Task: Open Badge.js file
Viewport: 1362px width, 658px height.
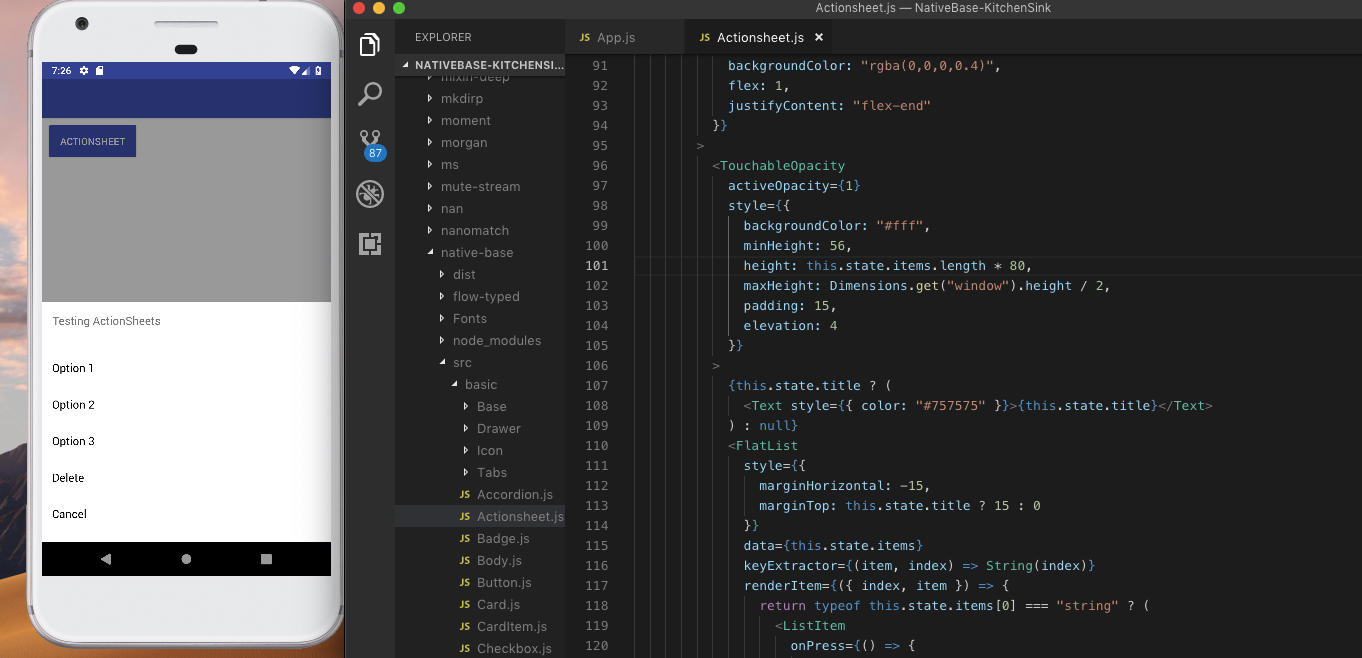Action: [503, 539]
